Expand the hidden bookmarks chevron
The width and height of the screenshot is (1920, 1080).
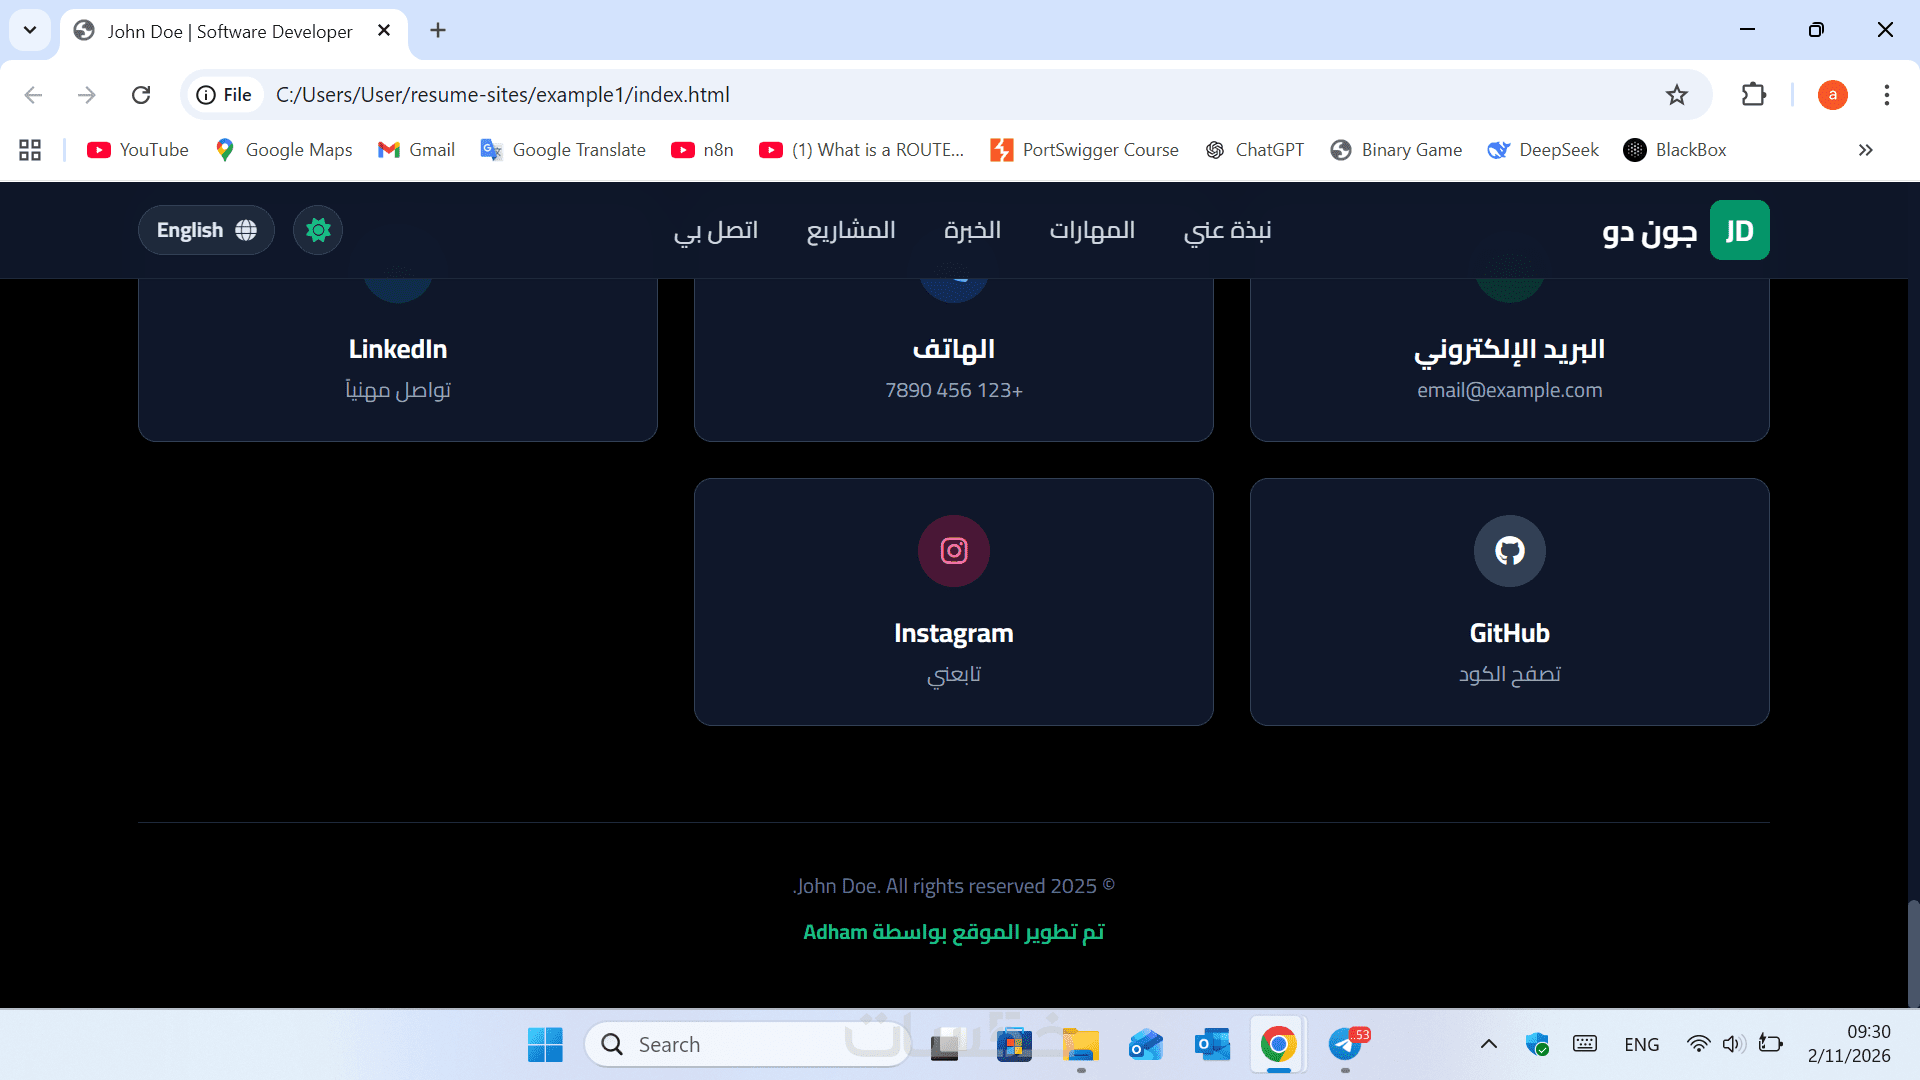coord(1865,150)
